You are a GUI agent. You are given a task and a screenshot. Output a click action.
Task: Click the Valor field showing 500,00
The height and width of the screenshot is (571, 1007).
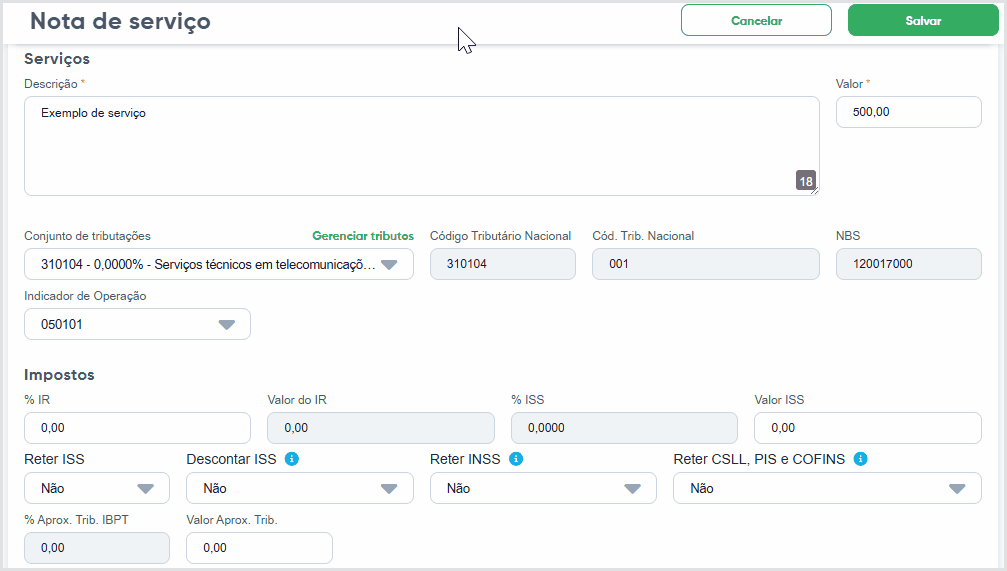point(909,112)
